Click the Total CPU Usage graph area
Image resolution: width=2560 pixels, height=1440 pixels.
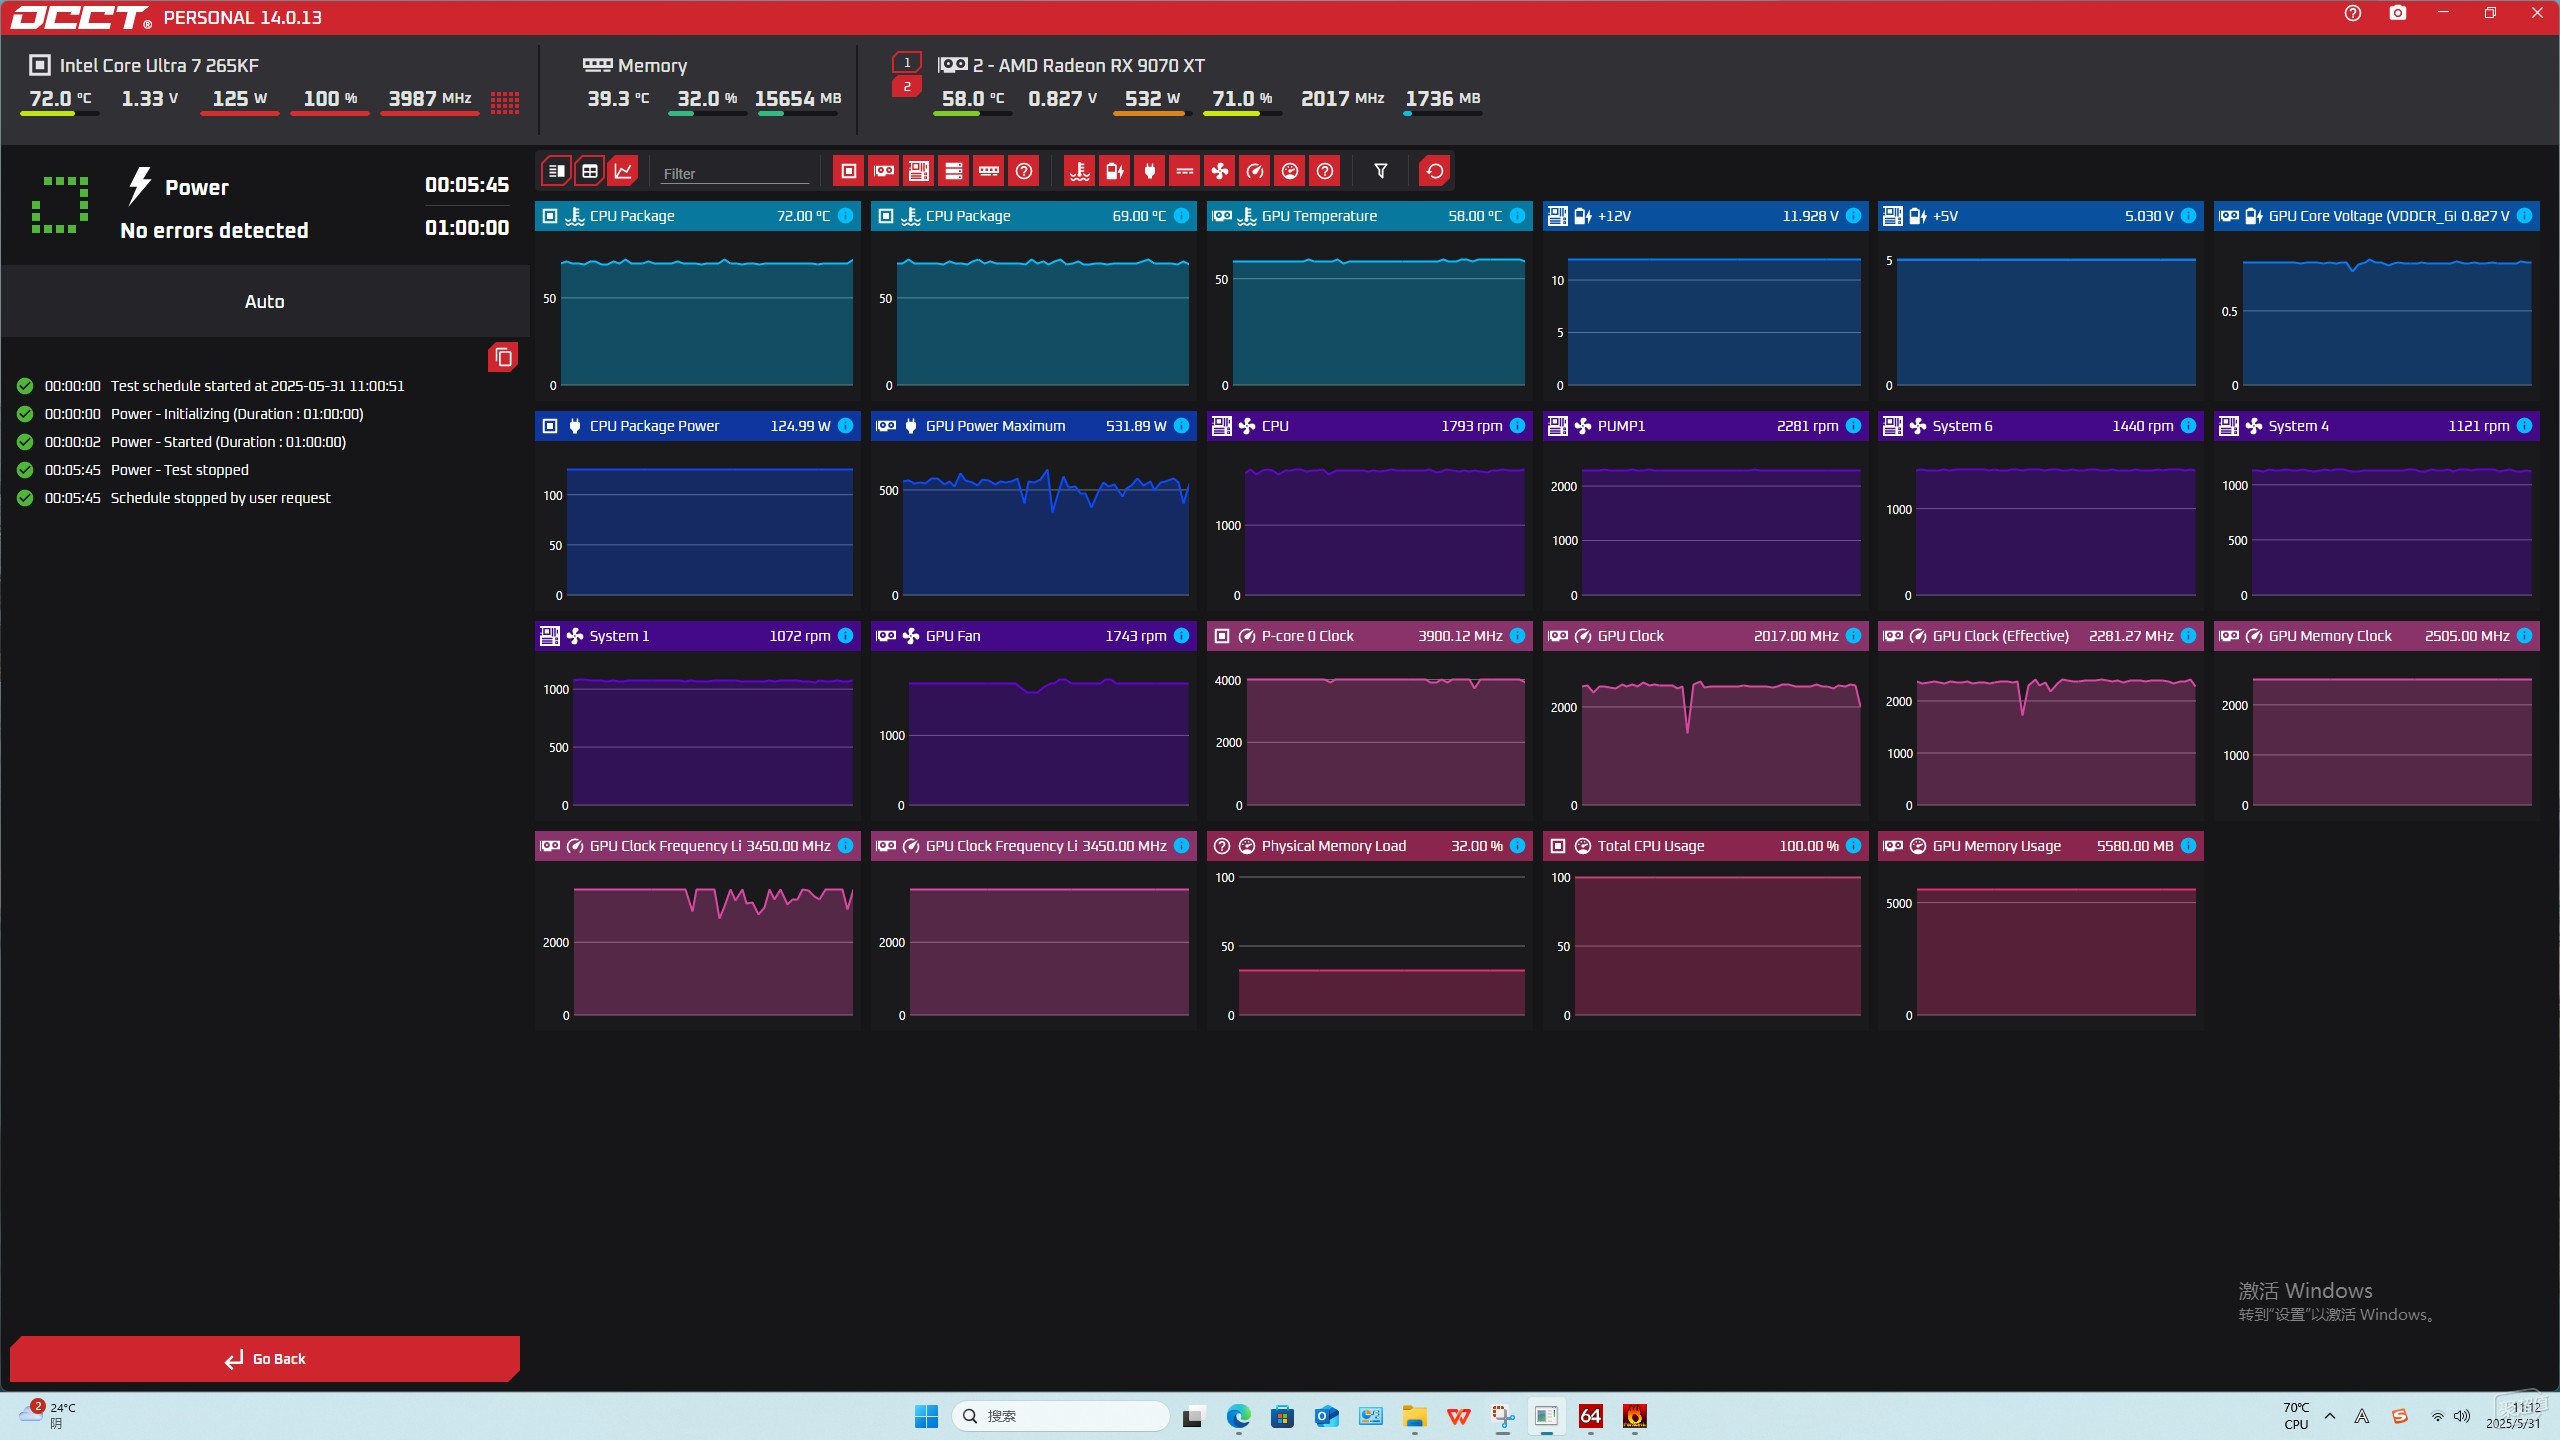click(x=1705, y=945)
